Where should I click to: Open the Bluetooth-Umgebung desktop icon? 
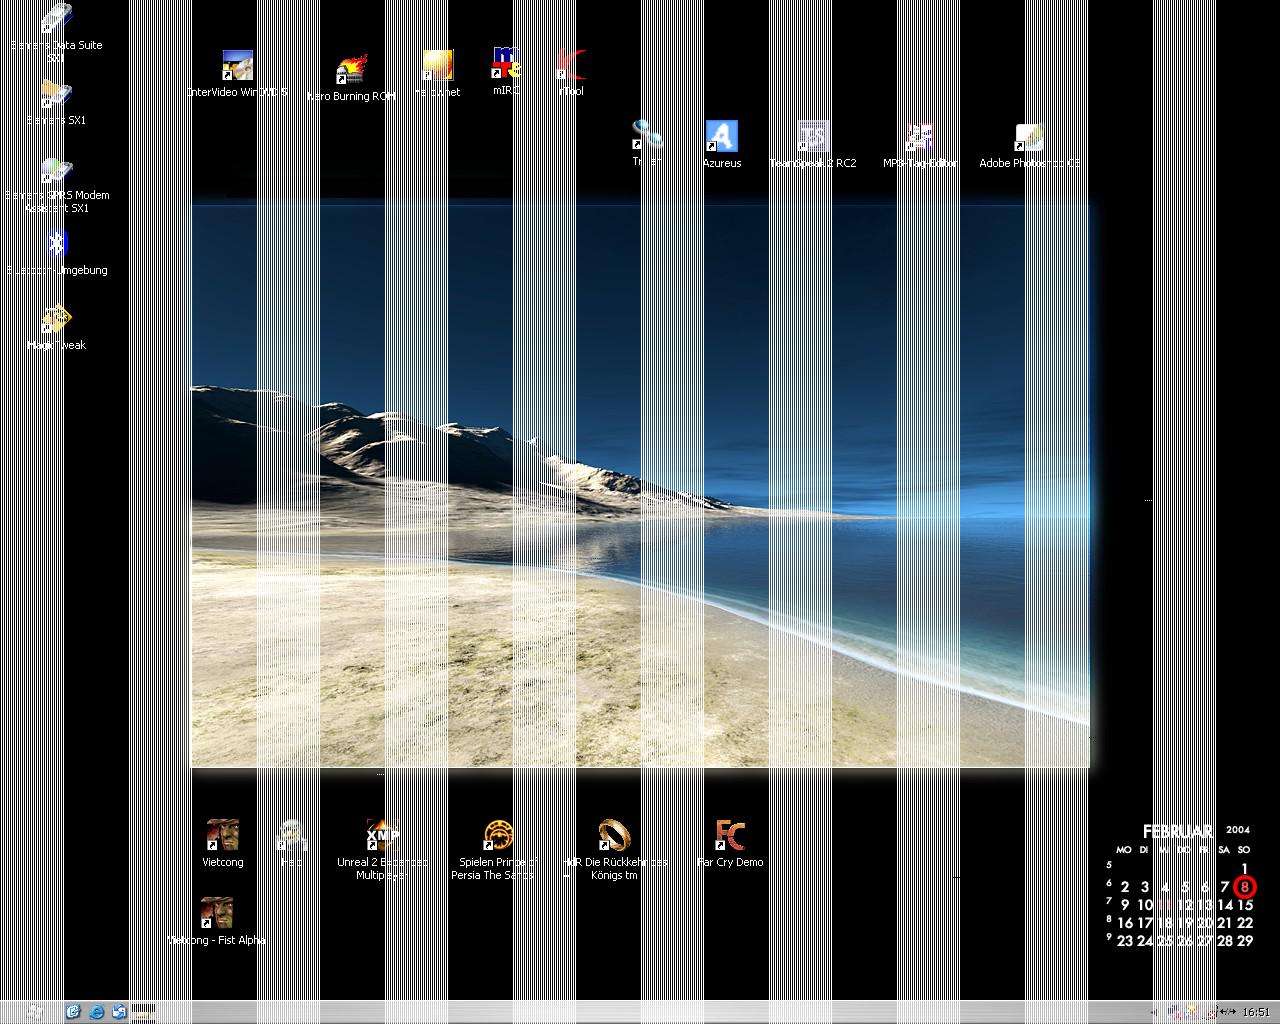[56, 244]
